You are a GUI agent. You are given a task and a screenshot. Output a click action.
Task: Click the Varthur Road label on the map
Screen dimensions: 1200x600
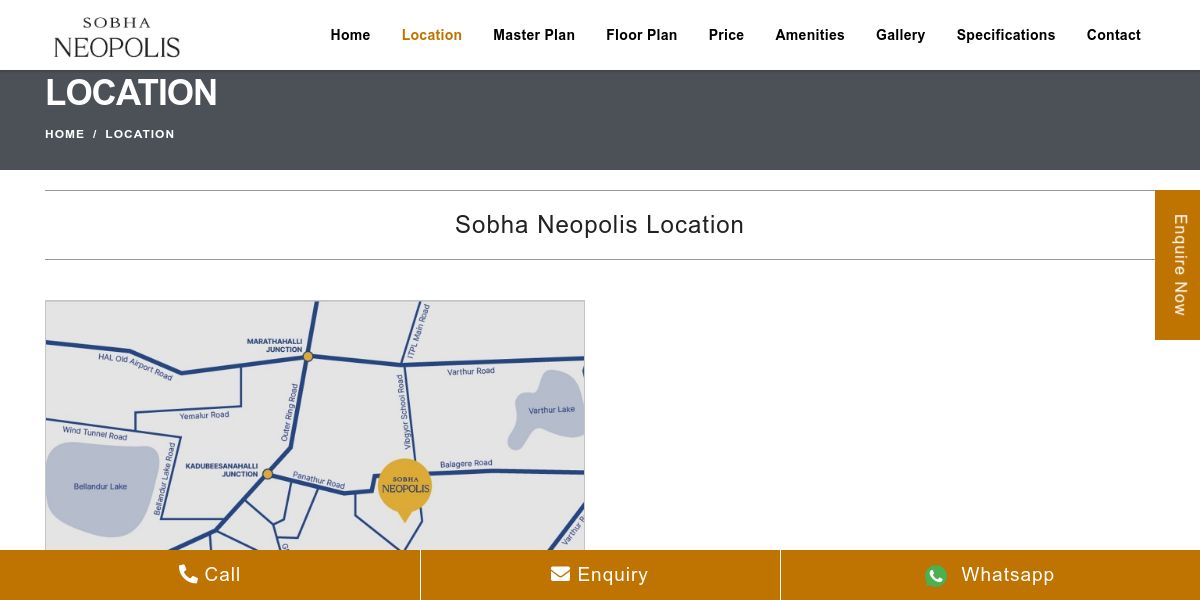pos(471,371)
